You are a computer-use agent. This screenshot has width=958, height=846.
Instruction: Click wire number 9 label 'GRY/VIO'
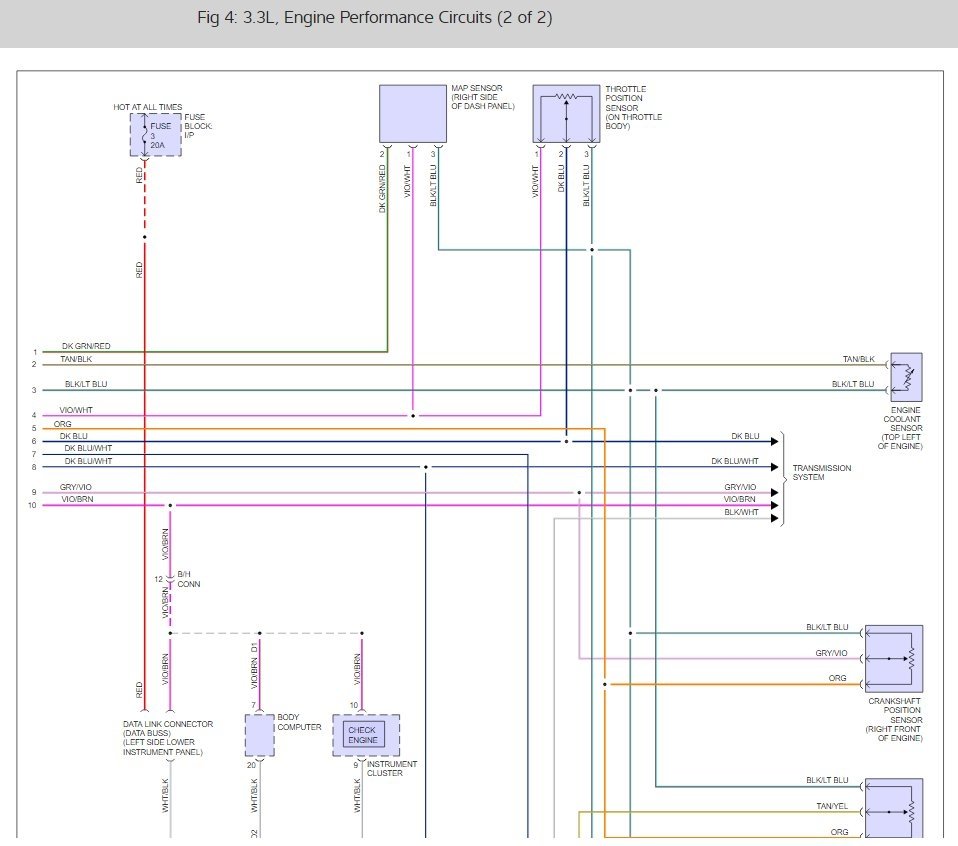click(76, 487)
